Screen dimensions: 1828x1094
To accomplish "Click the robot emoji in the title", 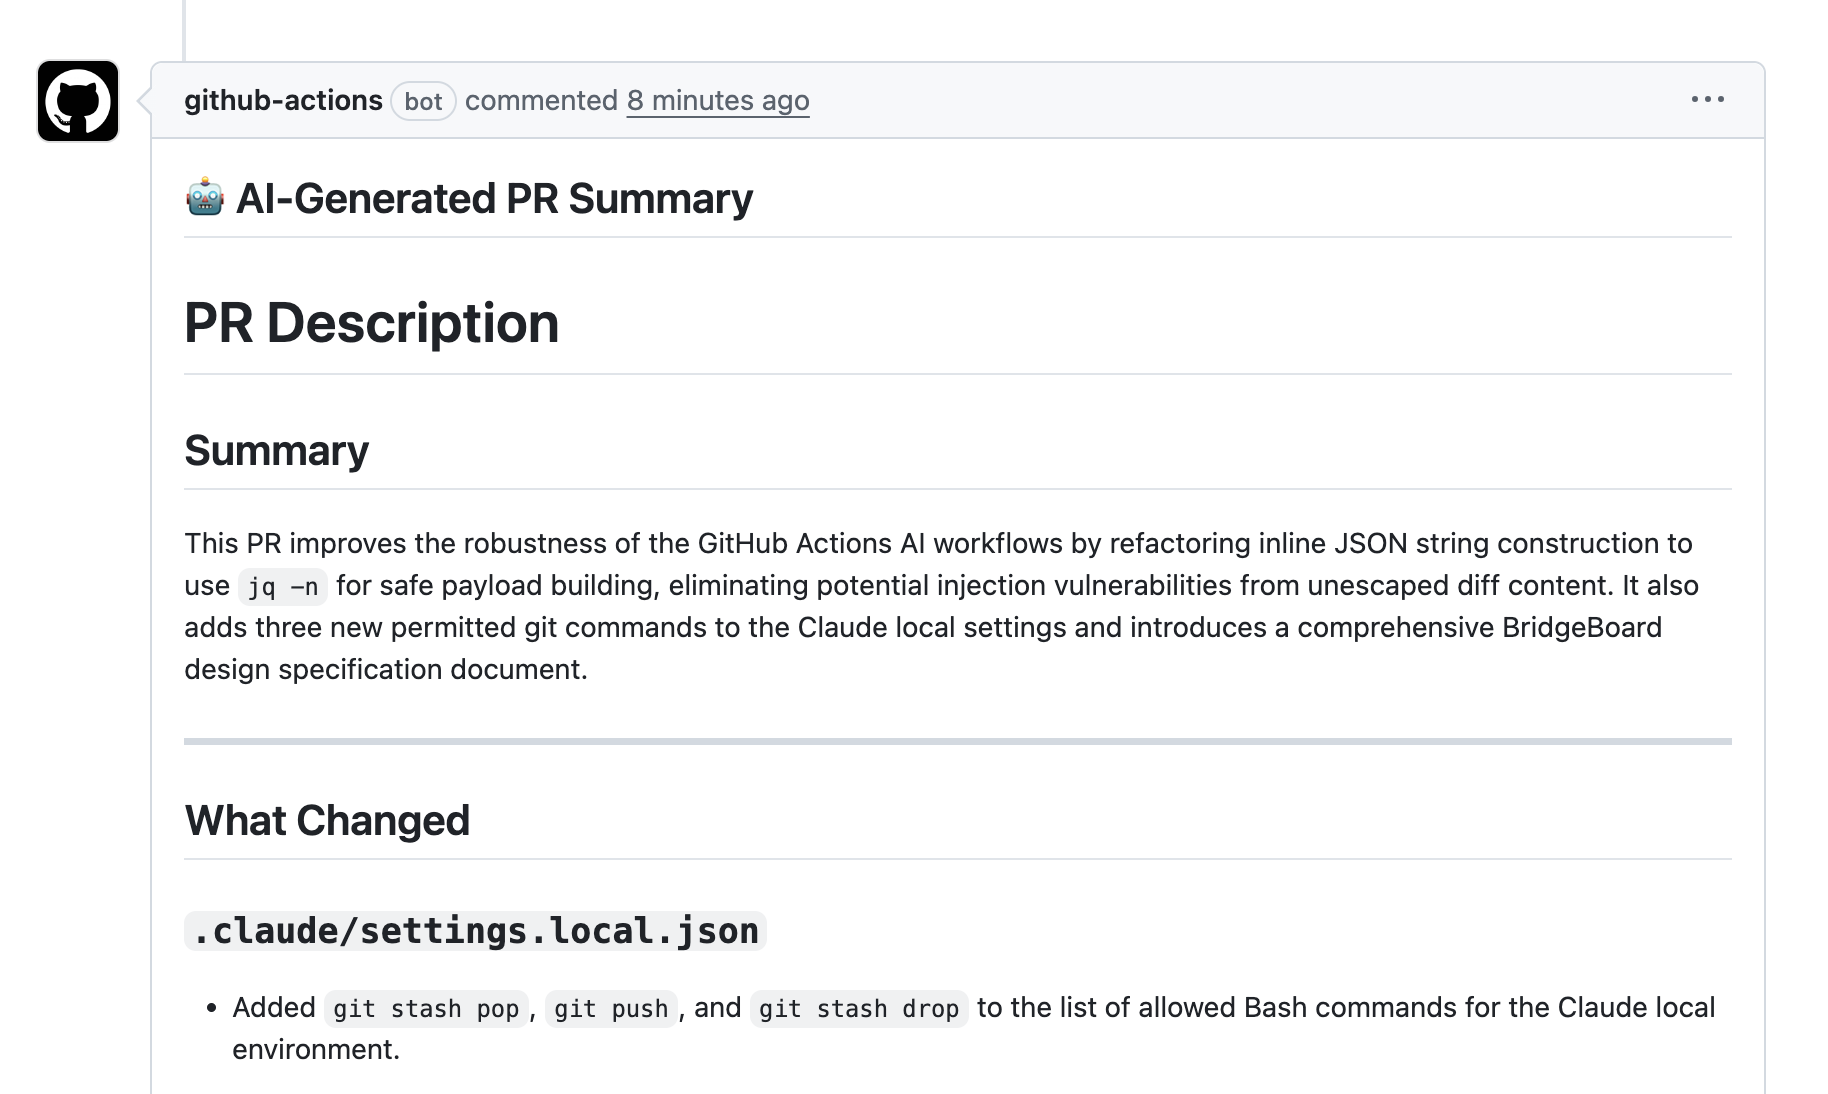I will click(205, 198).
